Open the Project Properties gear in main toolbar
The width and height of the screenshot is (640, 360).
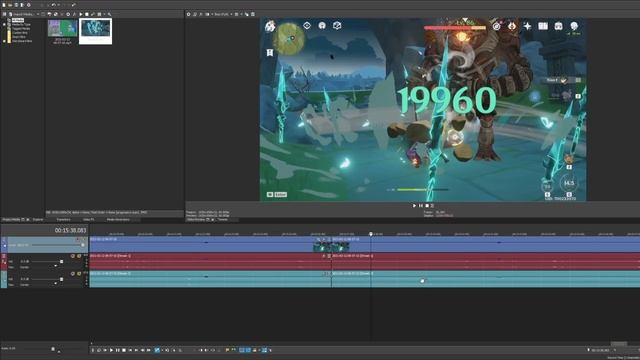[29, 5]
